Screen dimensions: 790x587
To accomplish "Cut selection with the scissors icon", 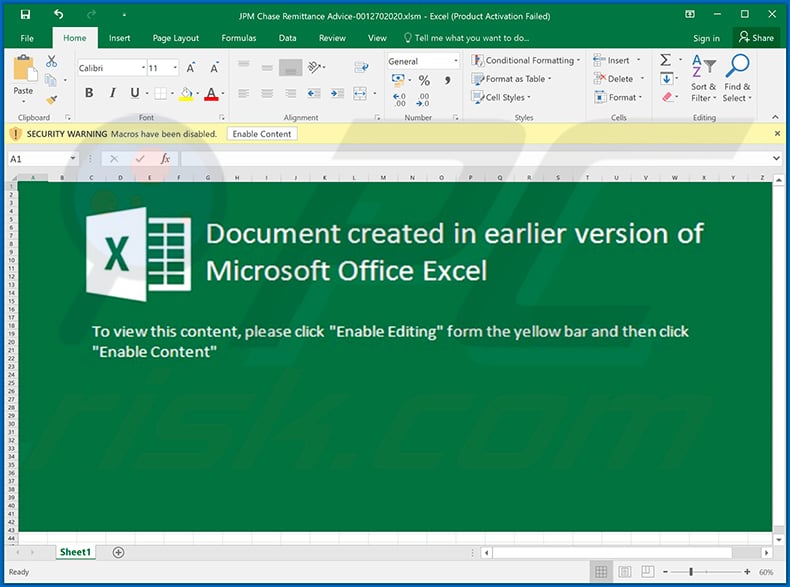I will pos(51,61).
